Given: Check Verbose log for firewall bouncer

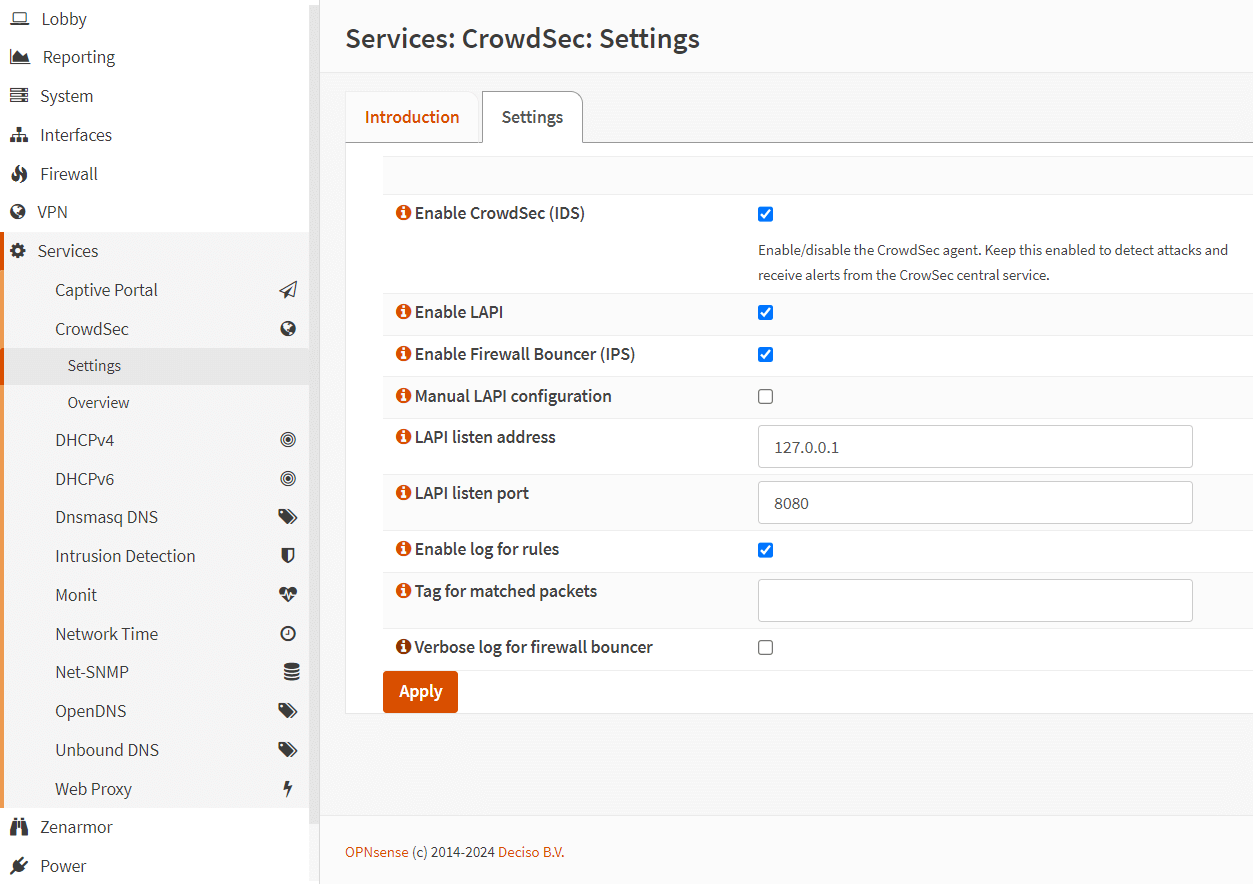Looking at the screenshot, I should point(765,648).
